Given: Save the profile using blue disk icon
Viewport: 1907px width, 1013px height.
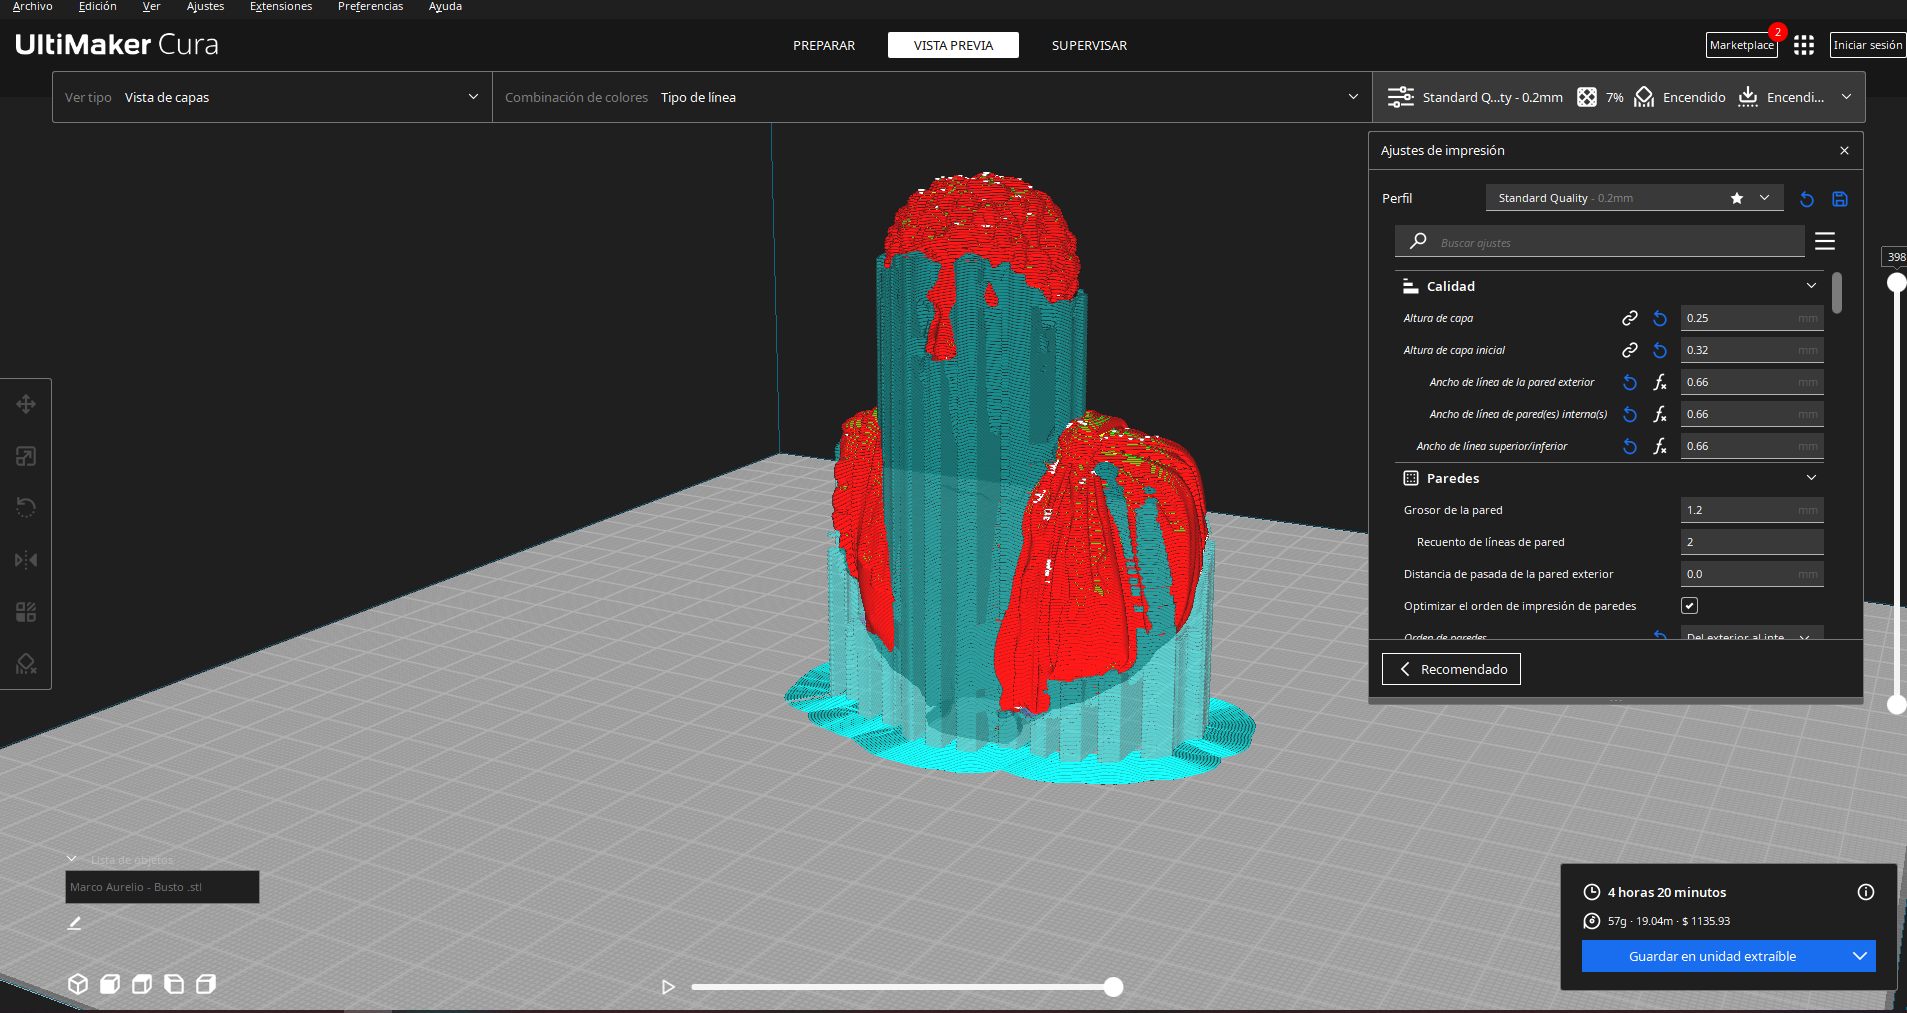Looking at the screenshot, I should pyautogui.click(x=1840, y=199).
